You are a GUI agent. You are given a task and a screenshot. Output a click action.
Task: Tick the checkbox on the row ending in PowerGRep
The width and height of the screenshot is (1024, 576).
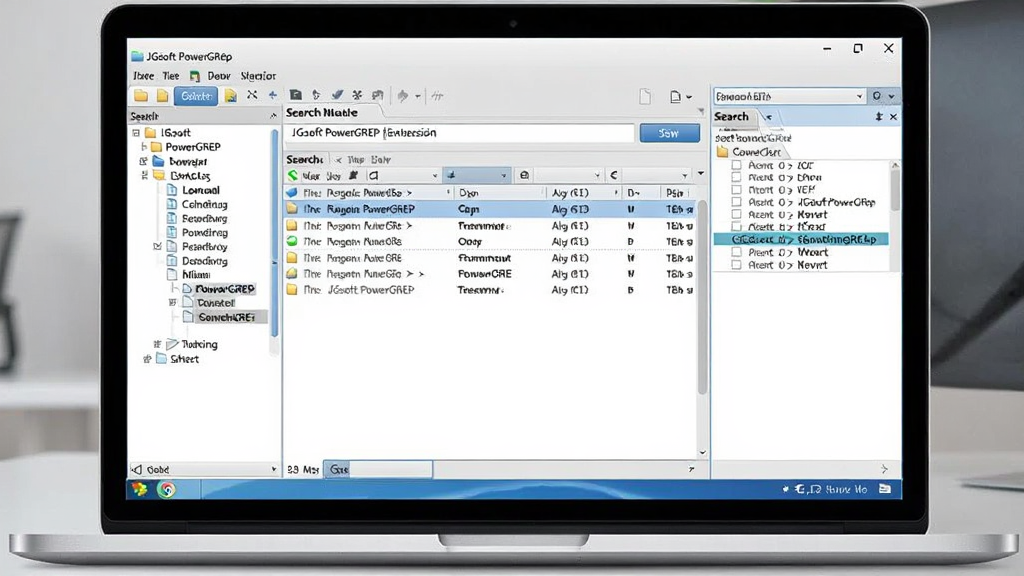(x=736, y=202)
